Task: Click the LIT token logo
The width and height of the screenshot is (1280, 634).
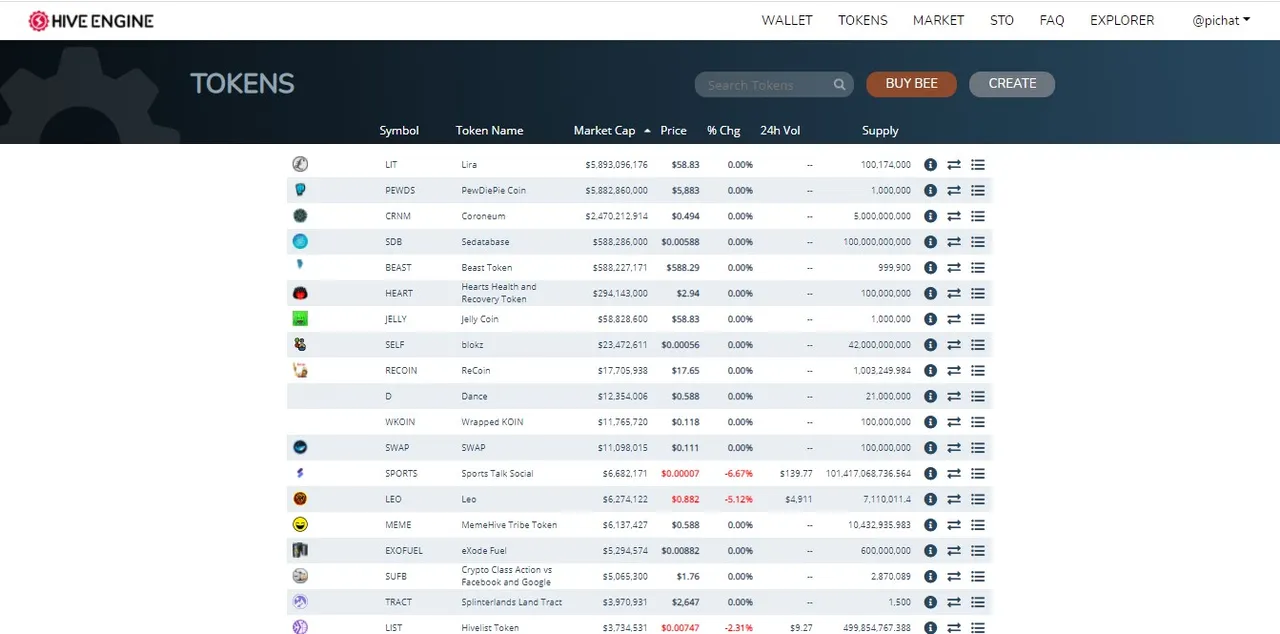Action: 300,164
